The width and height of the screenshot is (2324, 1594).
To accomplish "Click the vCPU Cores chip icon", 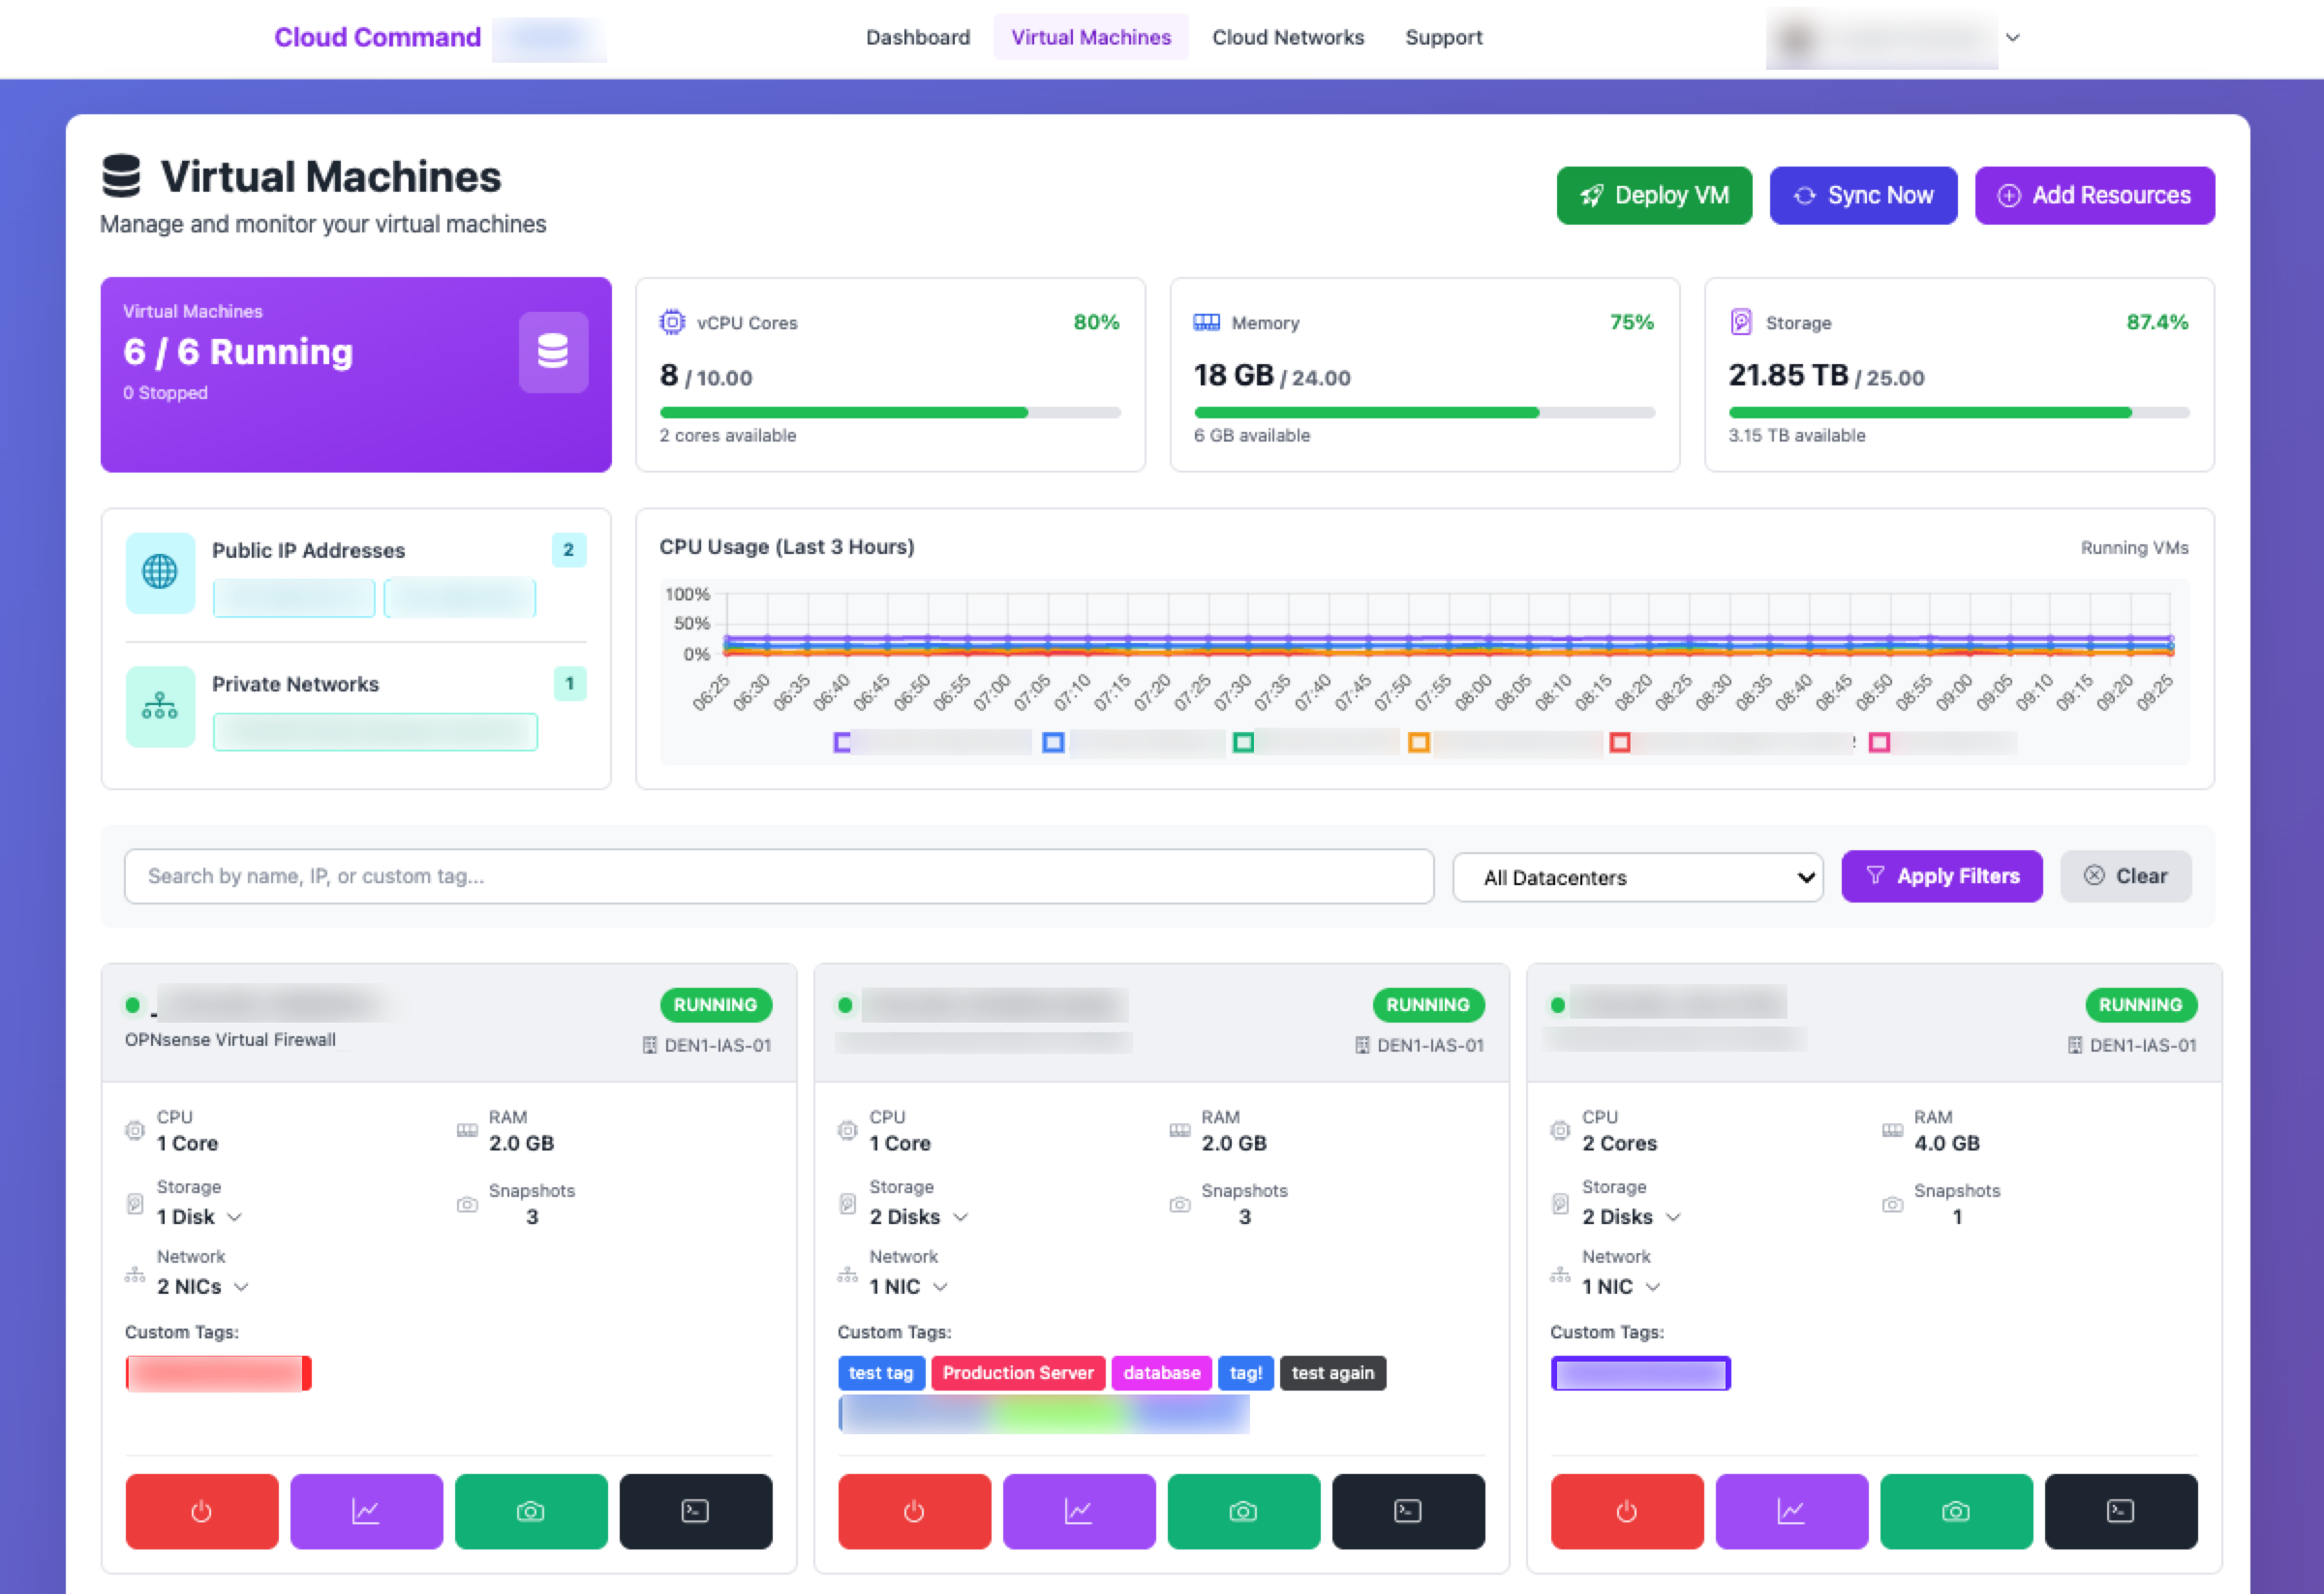I will (672, 322).
